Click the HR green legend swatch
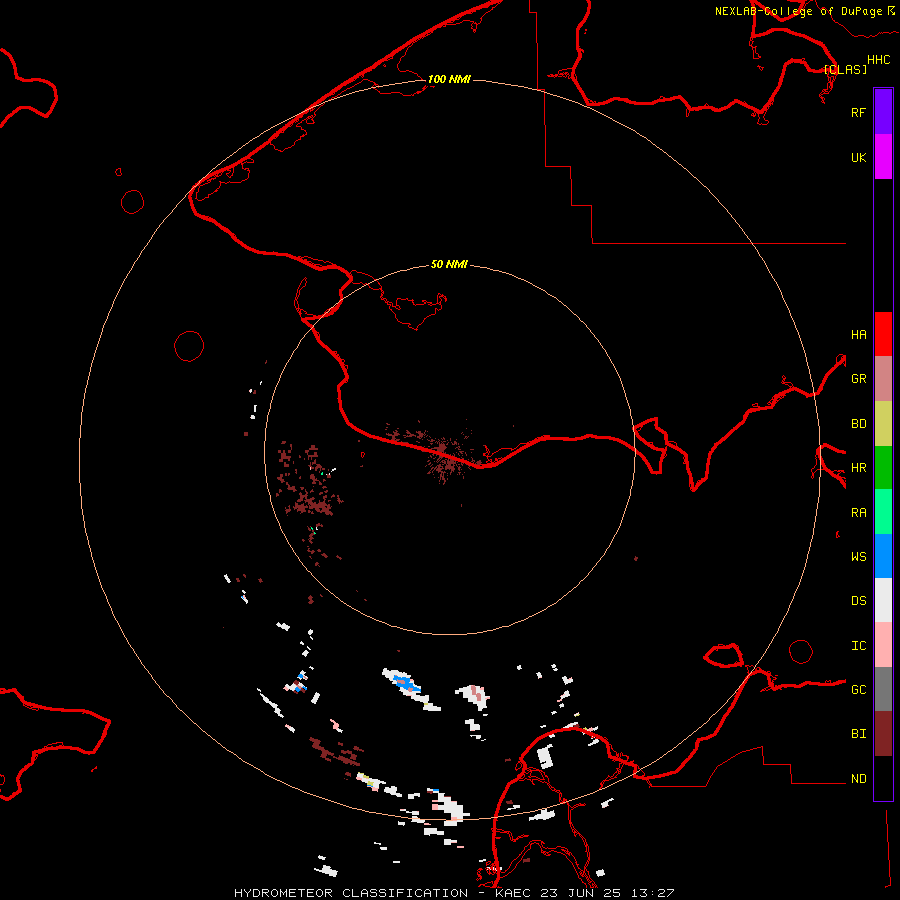Screen dimensions: 900x900 click(883, 467)
